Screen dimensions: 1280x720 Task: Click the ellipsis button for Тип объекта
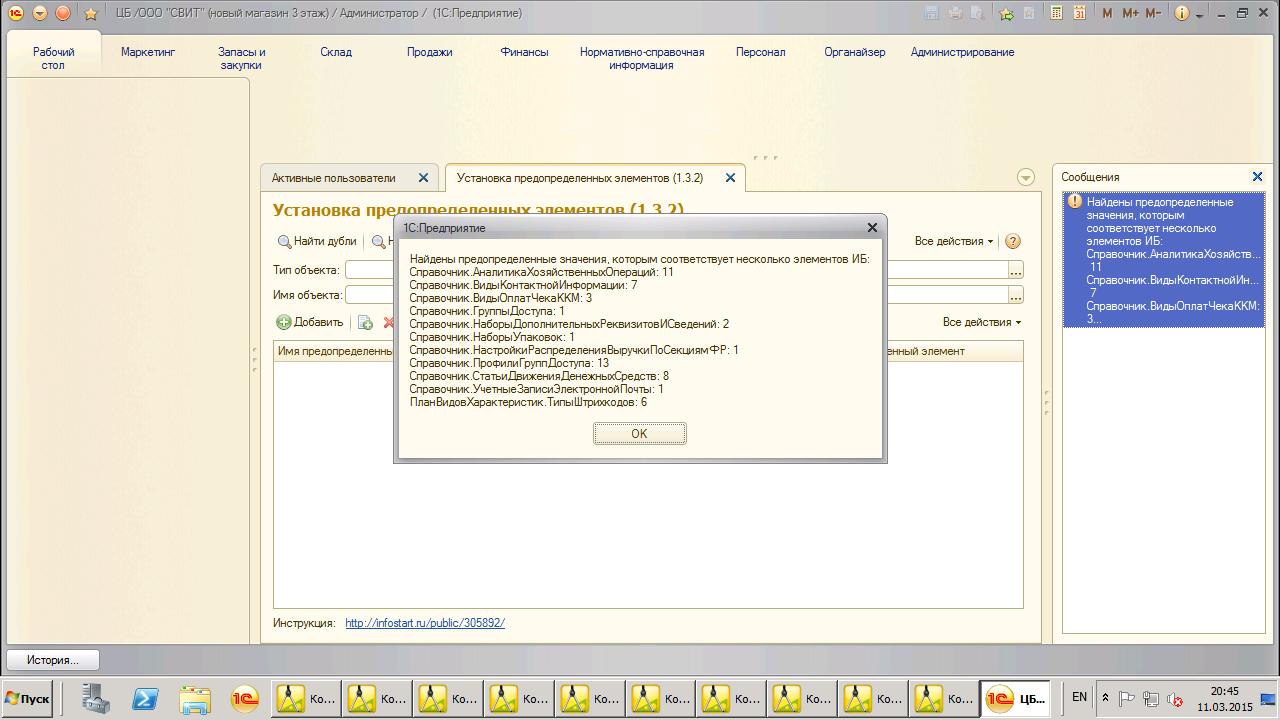click(x=1016, y=270)
